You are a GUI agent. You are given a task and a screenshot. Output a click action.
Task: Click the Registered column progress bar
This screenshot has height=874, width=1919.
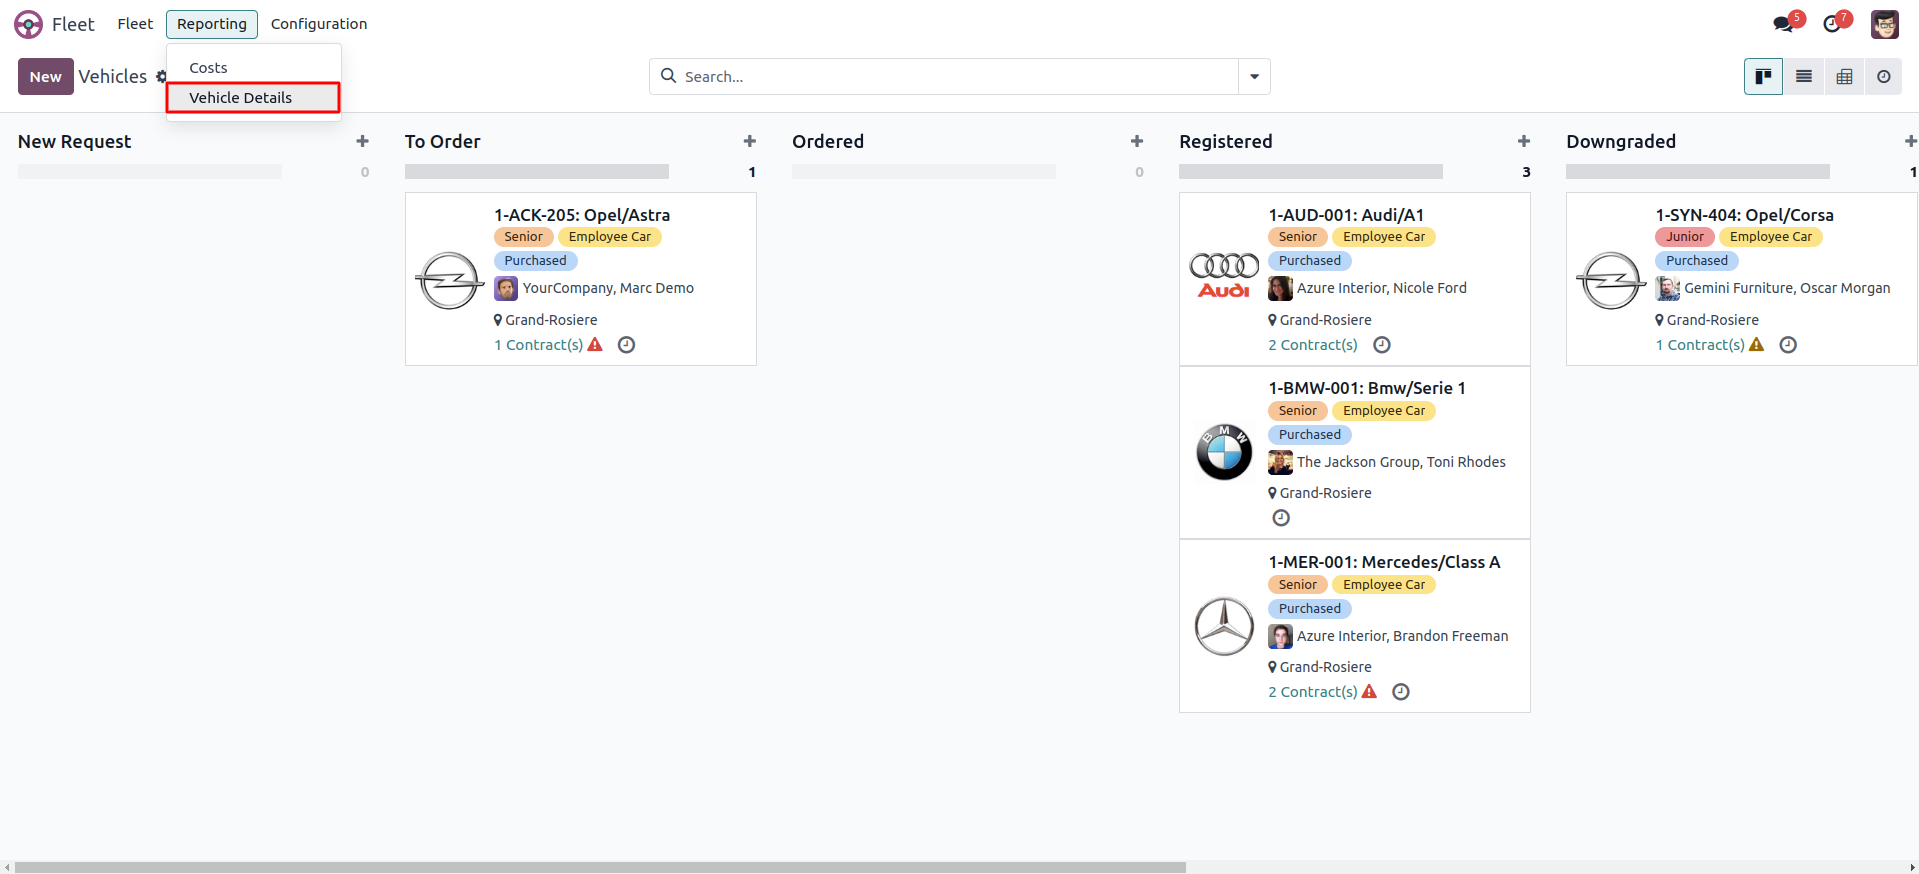(1310, 172)
